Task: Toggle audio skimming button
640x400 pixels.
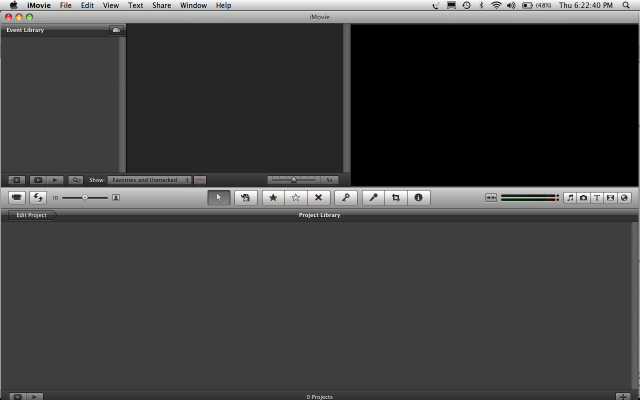Action: 491,198
